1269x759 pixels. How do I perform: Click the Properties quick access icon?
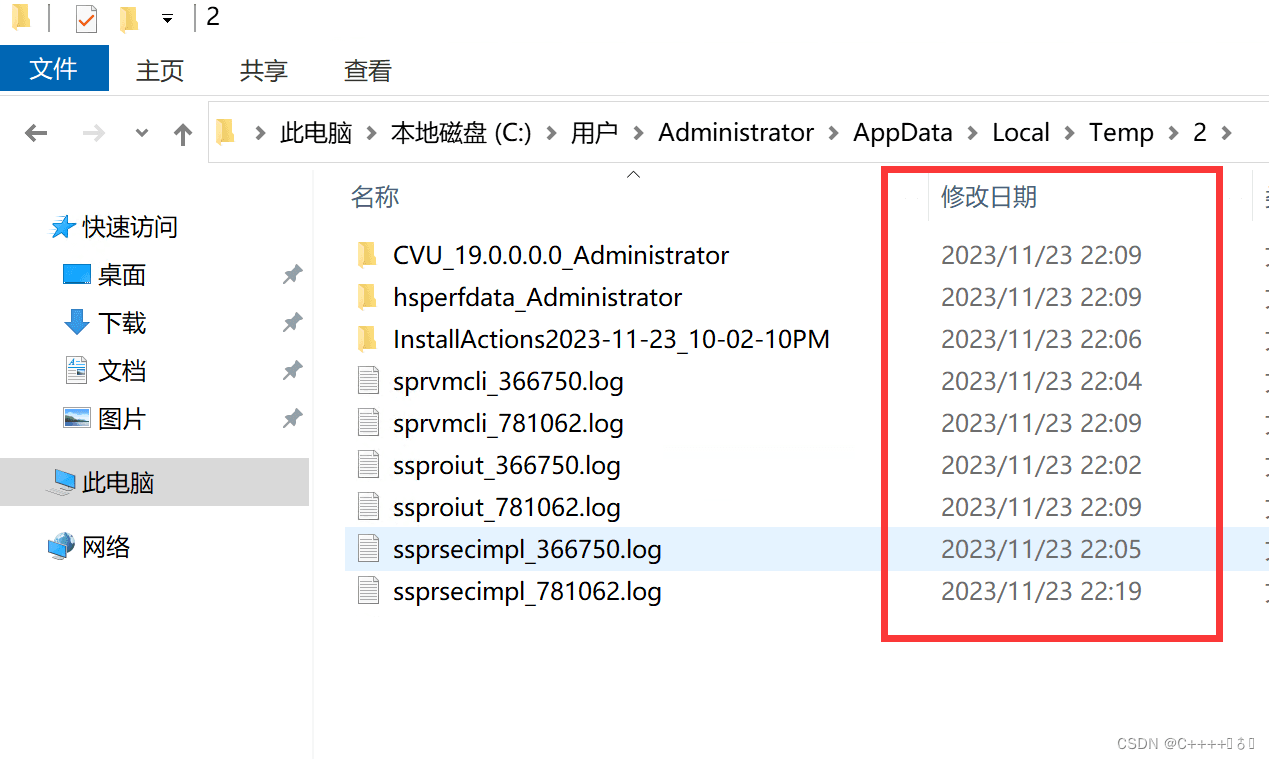pyautogui.click(x=86, y=18)
